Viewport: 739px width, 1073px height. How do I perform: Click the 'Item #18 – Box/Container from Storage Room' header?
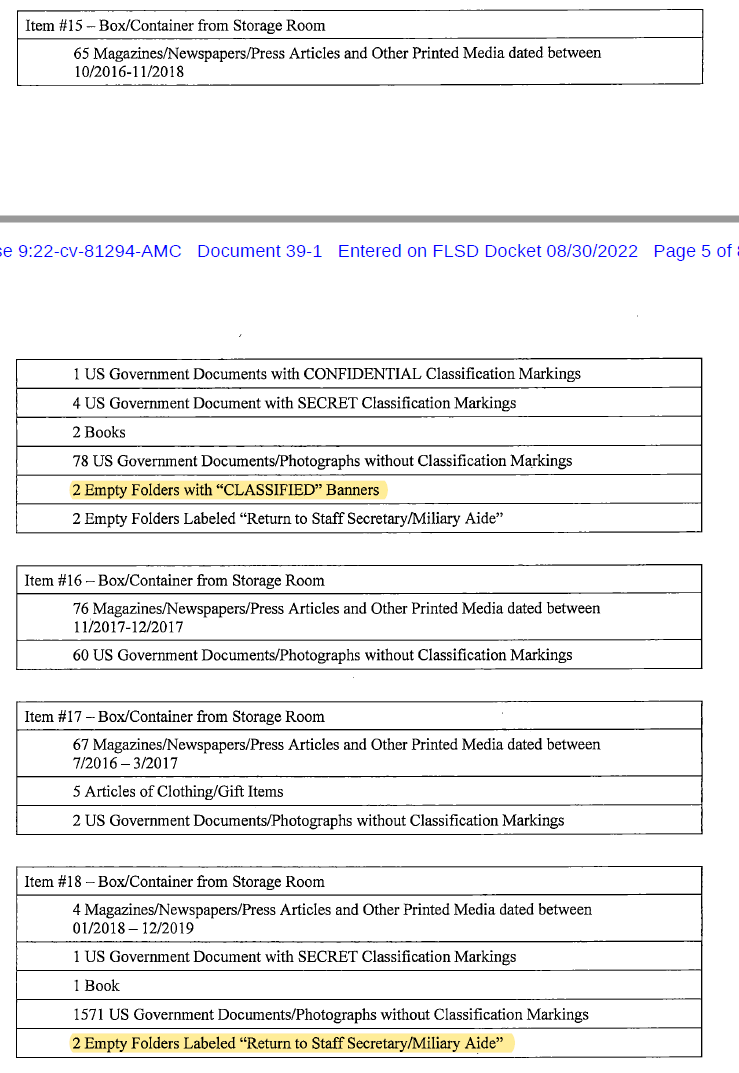coord(359,881)
